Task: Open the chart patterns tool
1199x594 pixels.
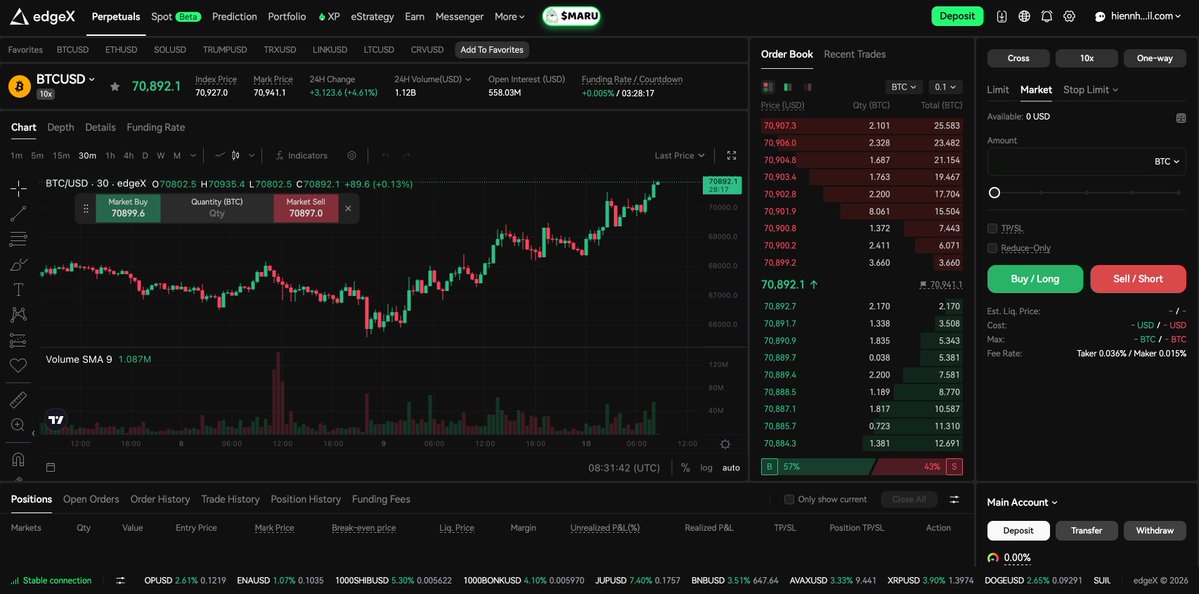Action: [18, 314]
